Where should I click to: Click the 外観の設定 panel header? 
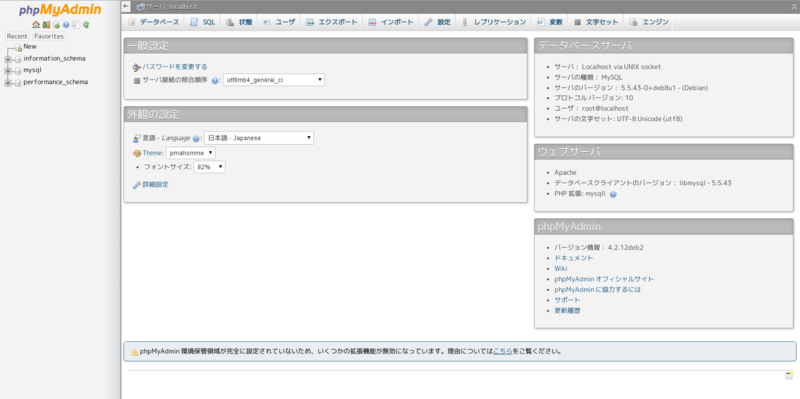[x=326, y=114]
